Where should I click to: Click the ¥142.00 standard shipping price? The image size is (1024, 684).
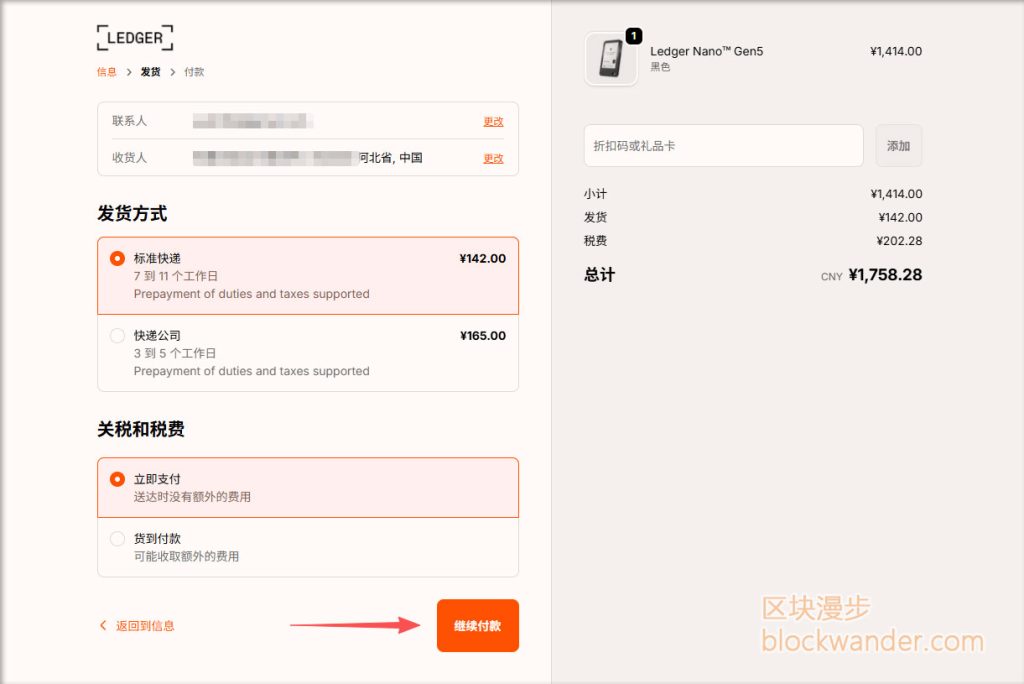point(483,258)
